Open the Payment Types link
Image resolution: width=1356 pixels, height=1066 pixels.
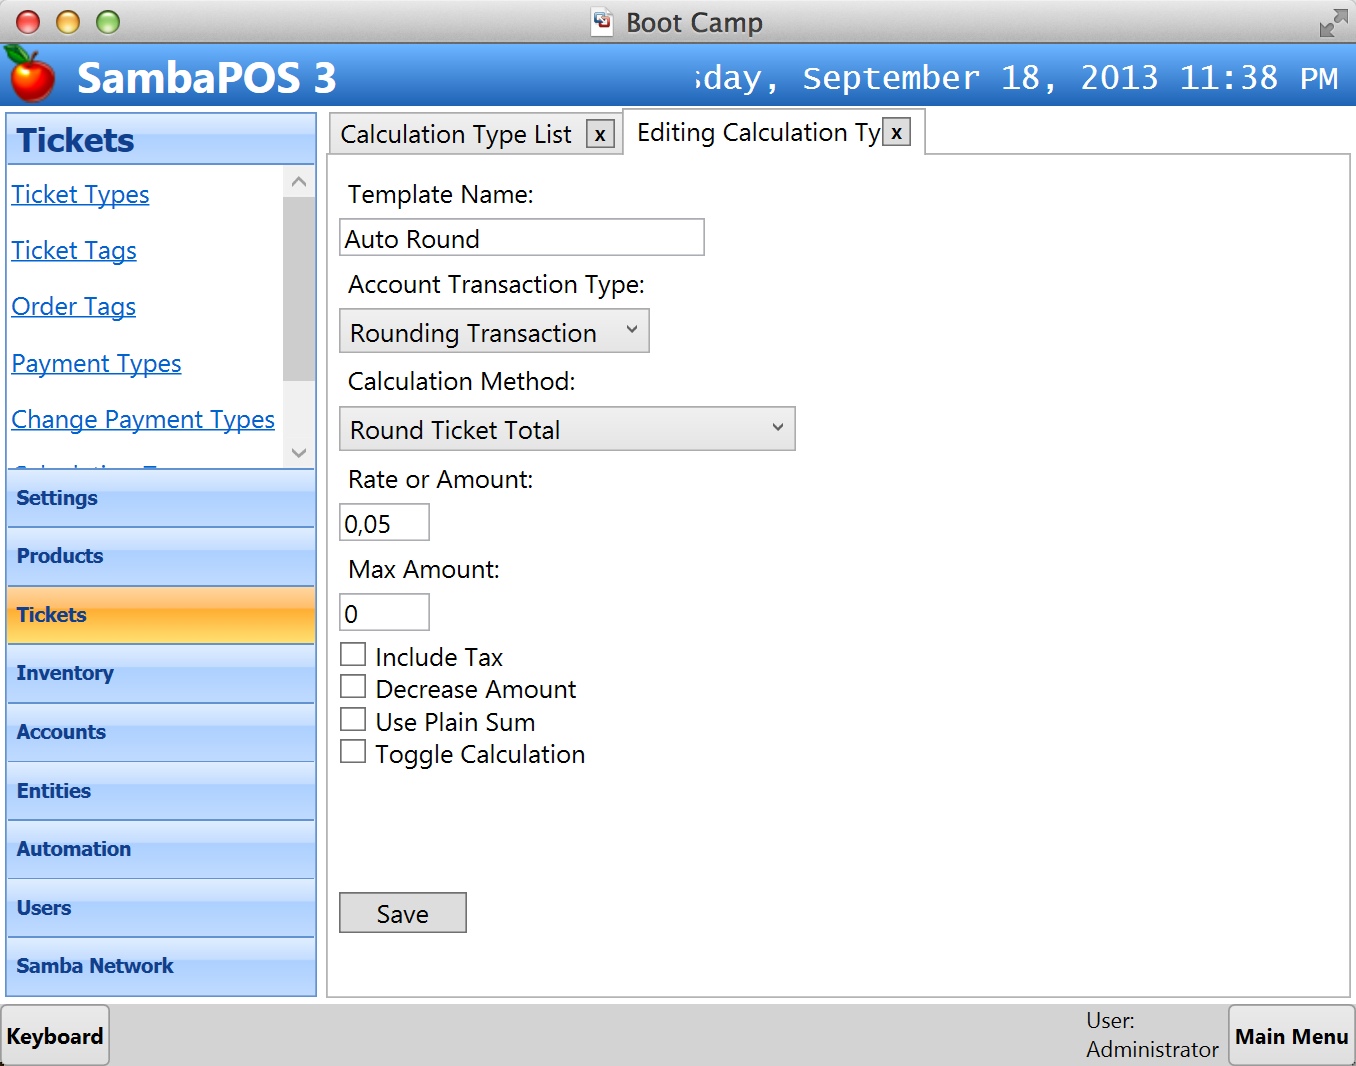coord(96,364)
